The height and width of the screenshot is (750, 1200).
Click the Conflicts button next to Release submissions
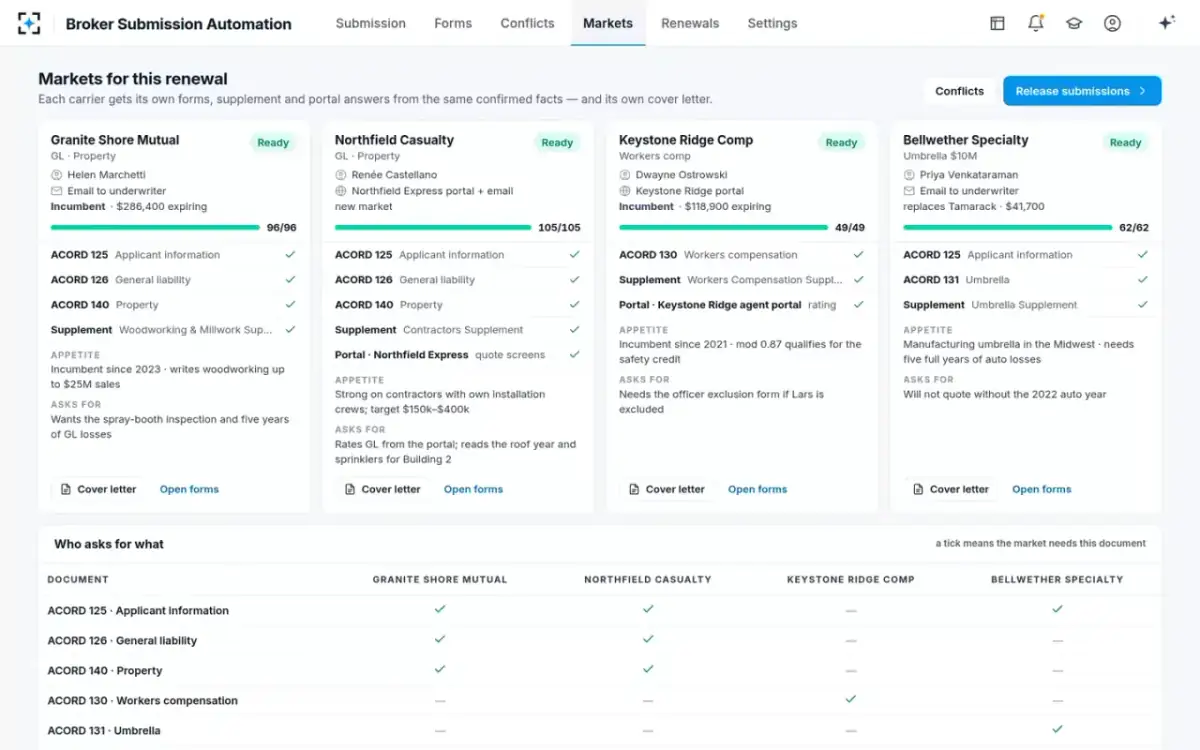pos(960,91)
